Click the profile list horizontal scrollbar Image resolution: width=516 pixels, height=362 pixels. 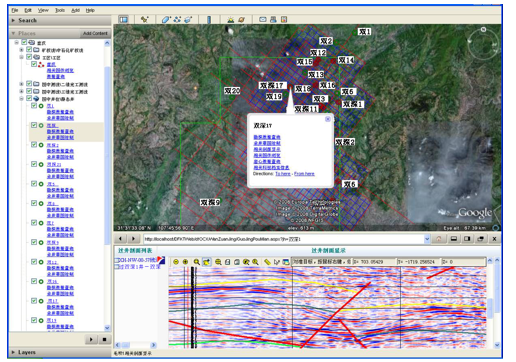coord(136,345)
